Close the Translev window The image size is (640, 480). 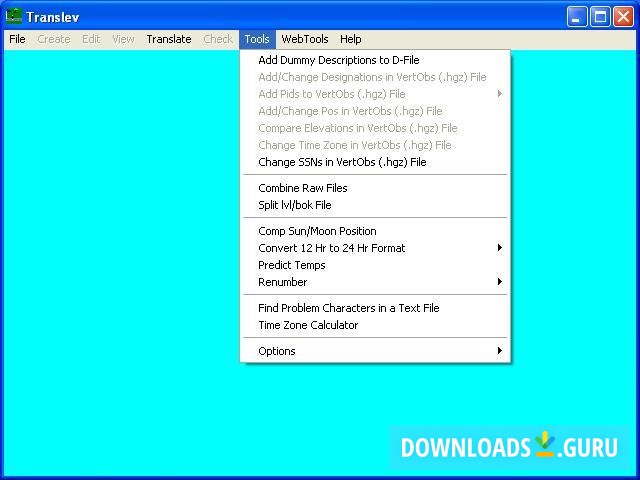[624, 17]
